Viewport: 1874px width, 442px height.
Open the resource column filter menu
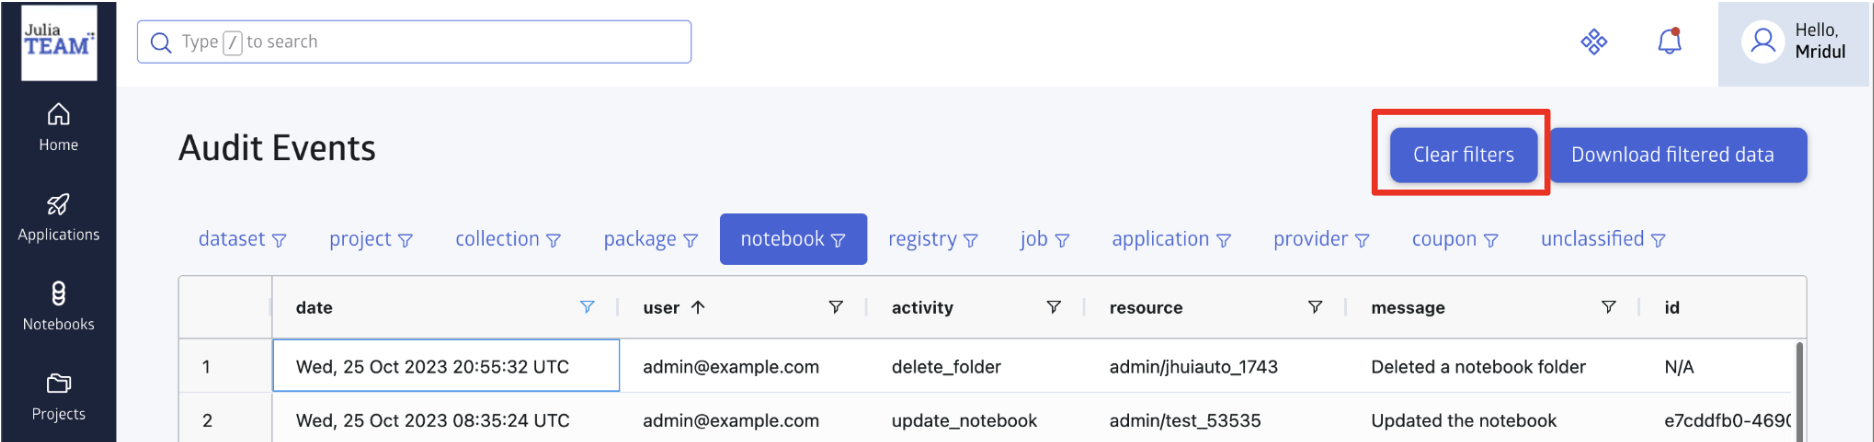point(1315,307)
